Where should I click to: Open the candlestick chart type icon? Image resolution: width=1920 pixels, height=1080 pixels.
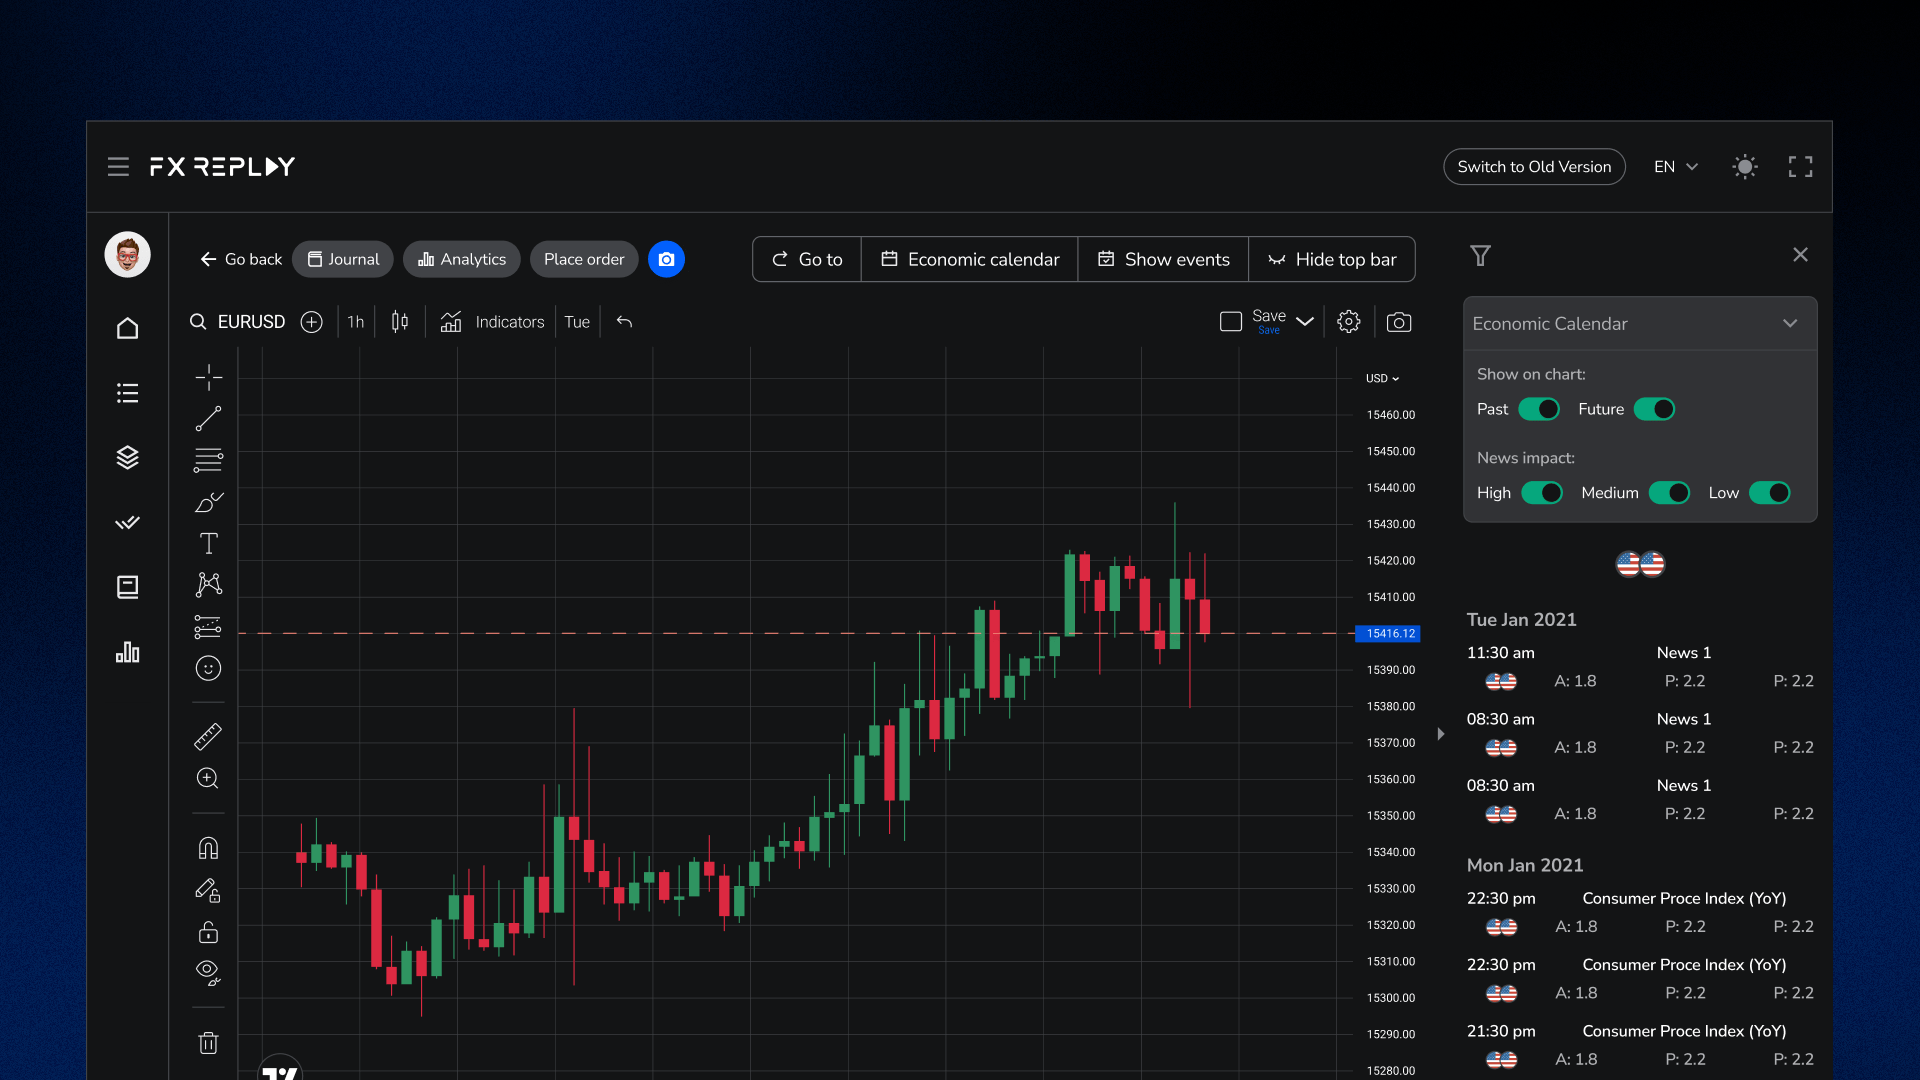[400, 322]
